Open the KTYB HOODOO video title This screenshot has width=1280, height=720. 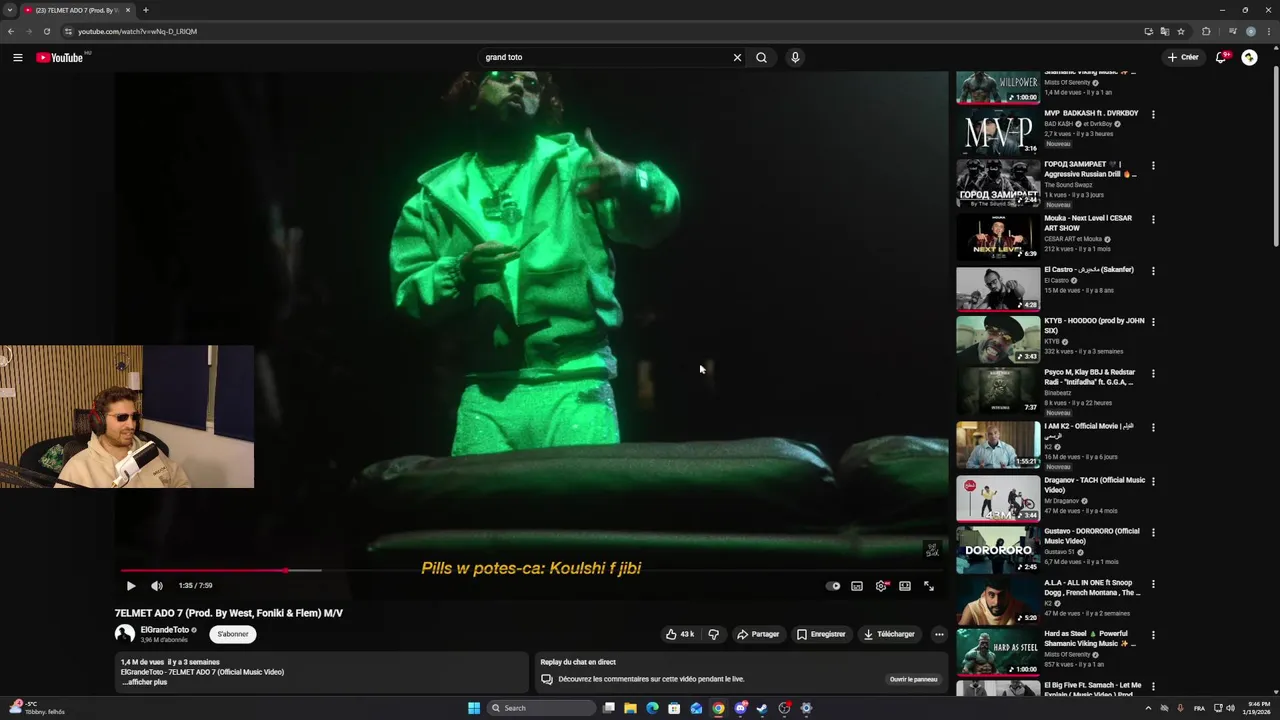click(x=1094, y=326)
